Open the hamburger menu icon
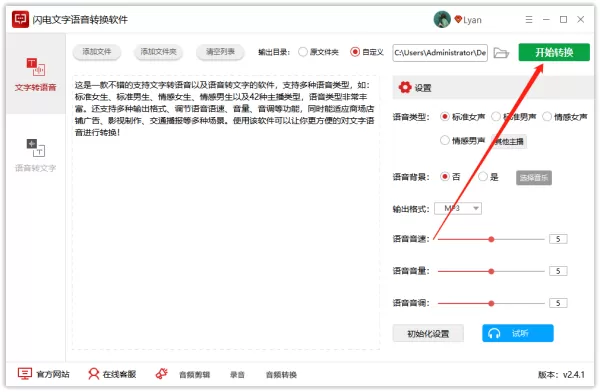This screenshot has width=600, height=392. click(529, 19)
